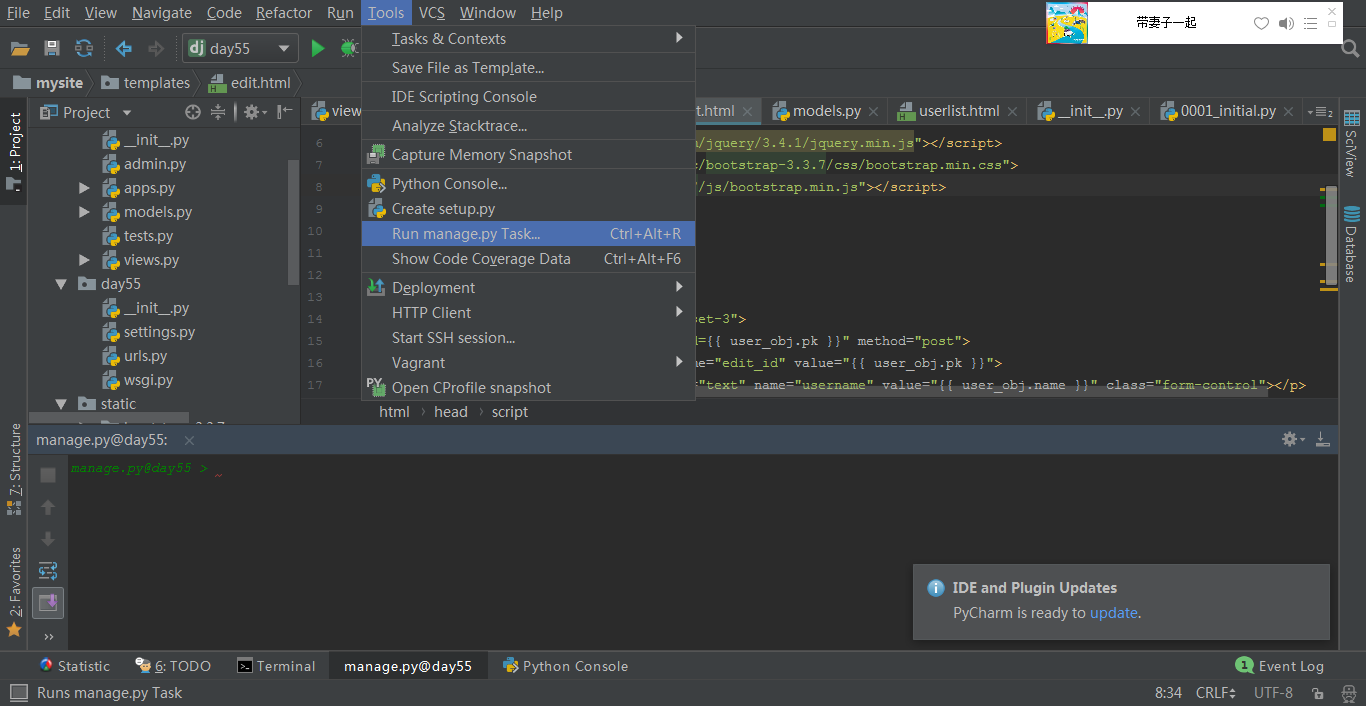This screenshot has height=706, width=1366.
Task: Hide the manage.py tool window icon
Action: click(x=1322, y=439)
